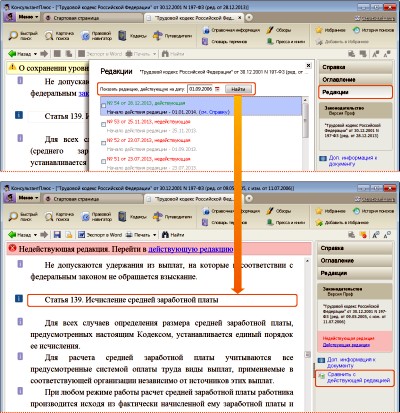
Task: Open Словарь терминов in upper window
Action: (225, 42)
